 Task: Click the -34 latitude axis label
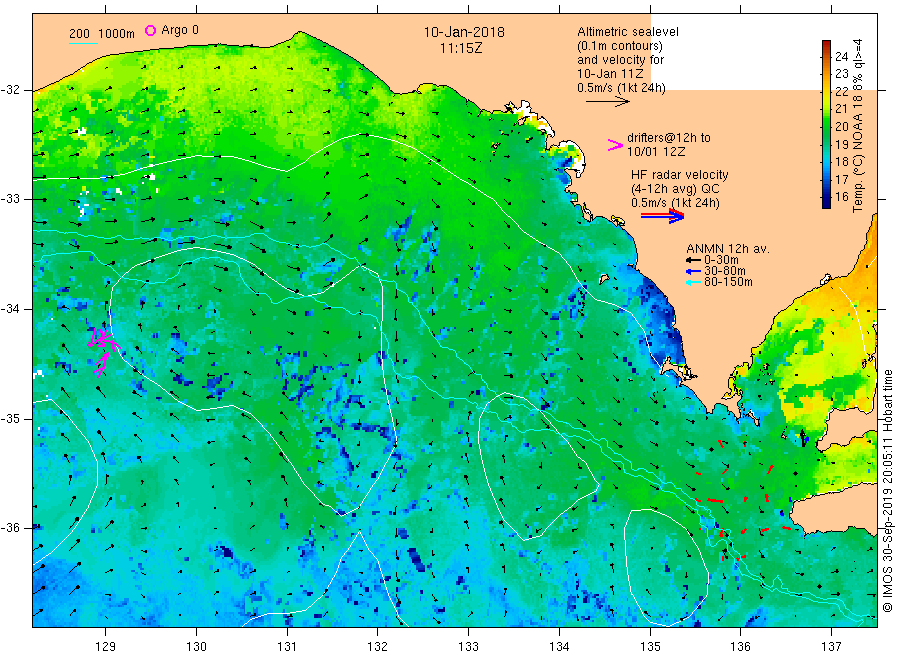coord(10,309)
